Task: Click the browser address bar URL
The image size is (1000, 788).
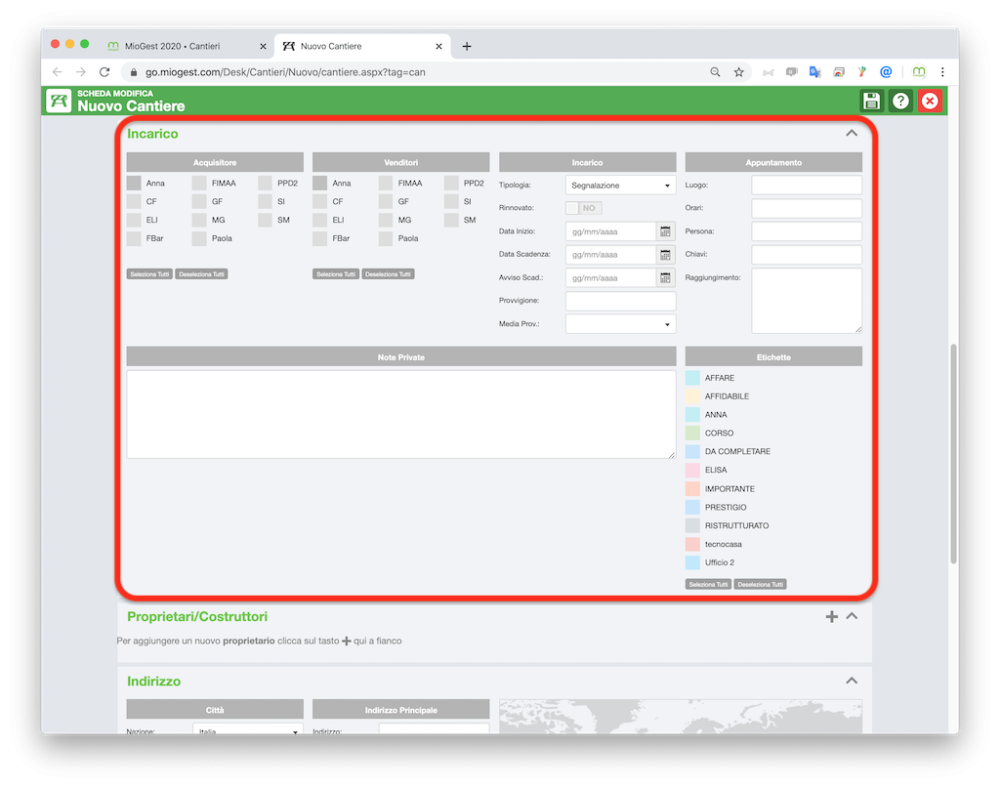Action: [x=285, y=72]
